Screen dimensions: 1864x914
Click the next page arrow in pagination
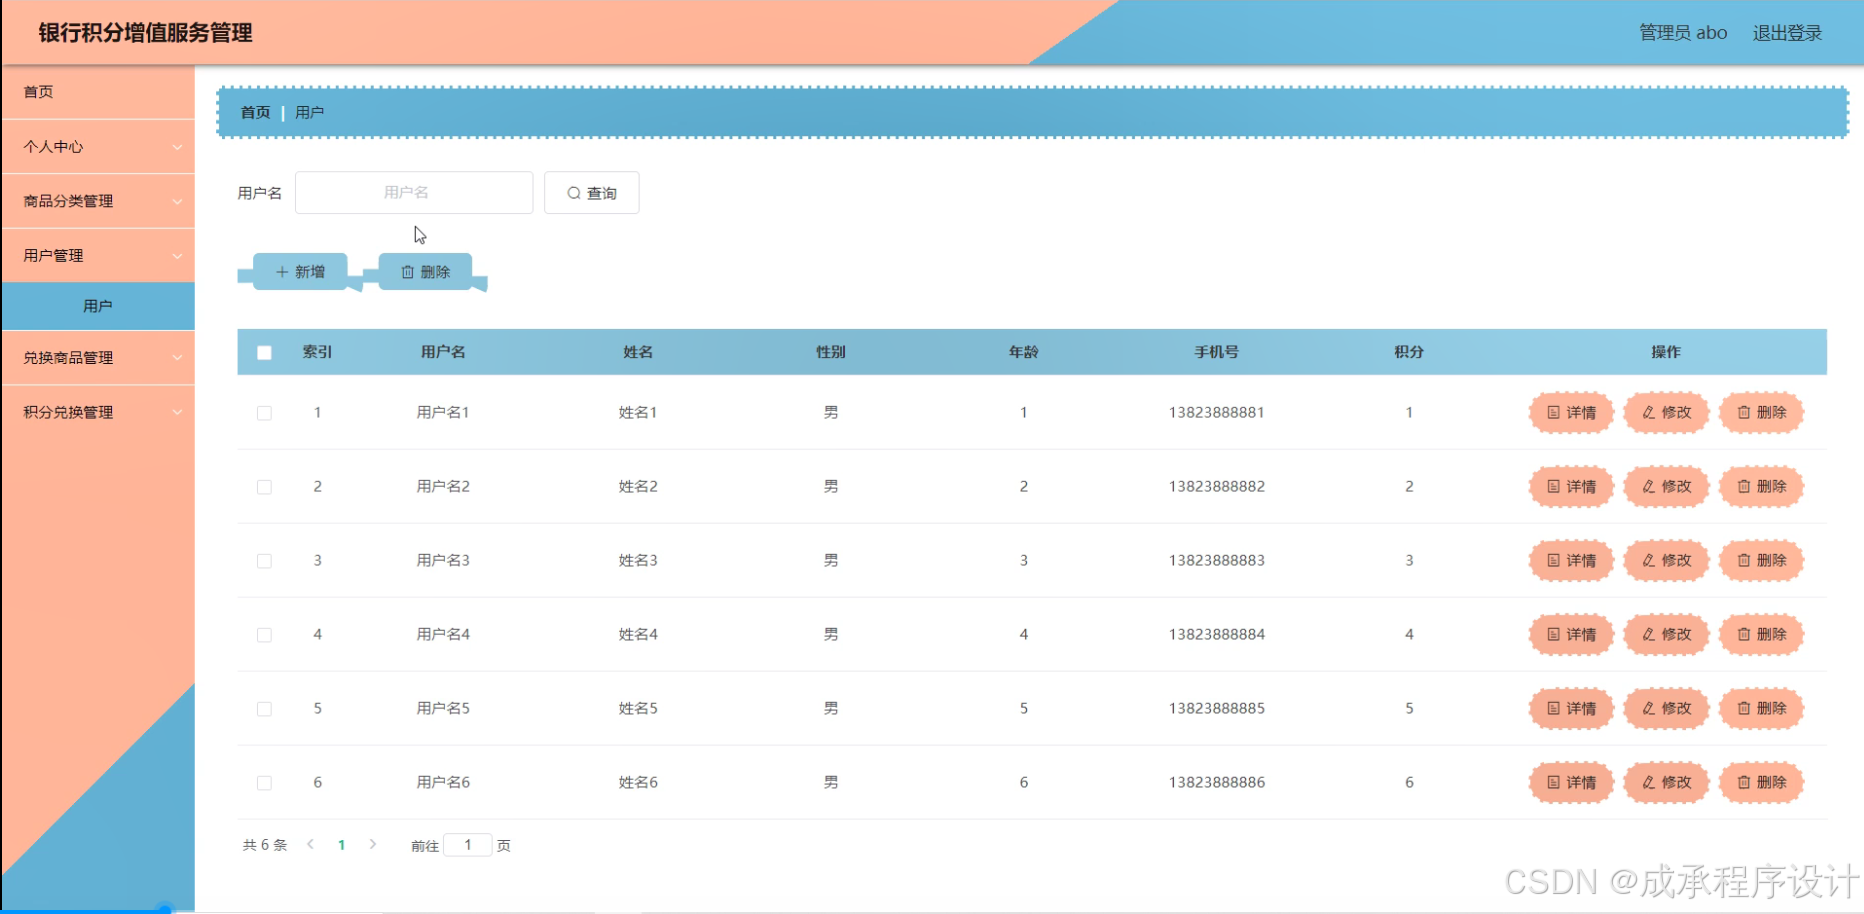373,844
